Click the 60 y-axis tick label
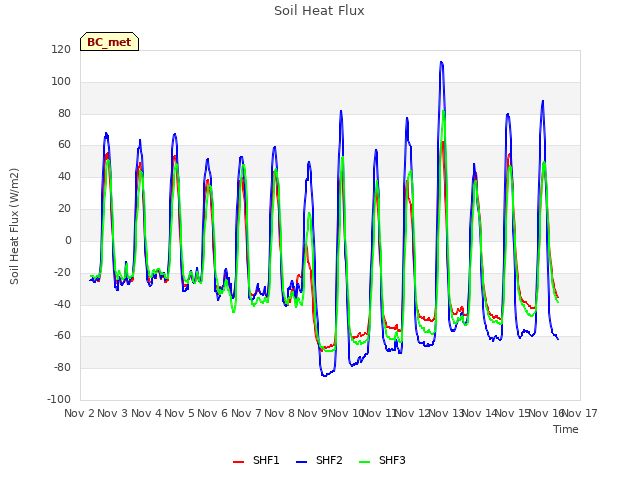Screen dimensions: 640x480 64,145
